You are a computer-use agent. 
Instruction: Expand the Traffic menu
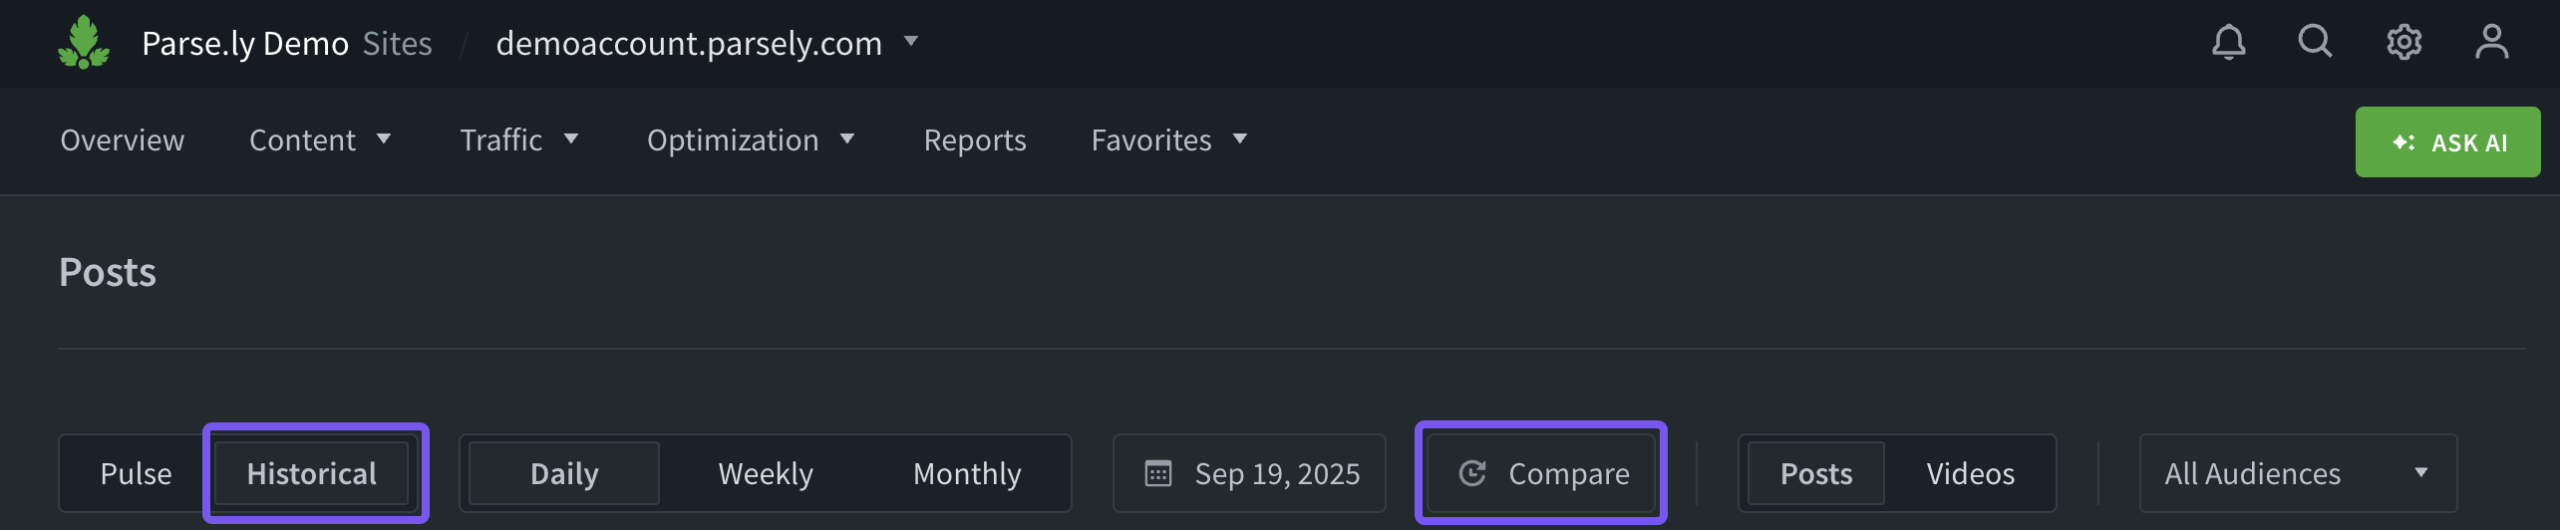(x=518, y=140)
